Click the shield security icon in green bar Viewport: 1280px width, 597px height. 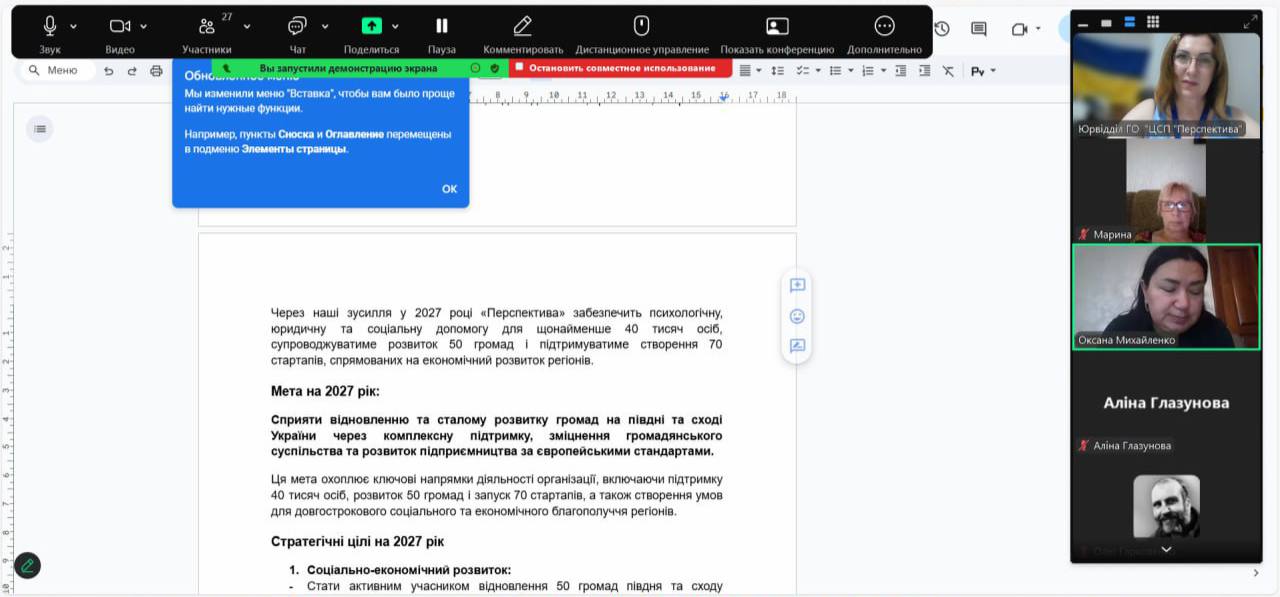(495, 68)
